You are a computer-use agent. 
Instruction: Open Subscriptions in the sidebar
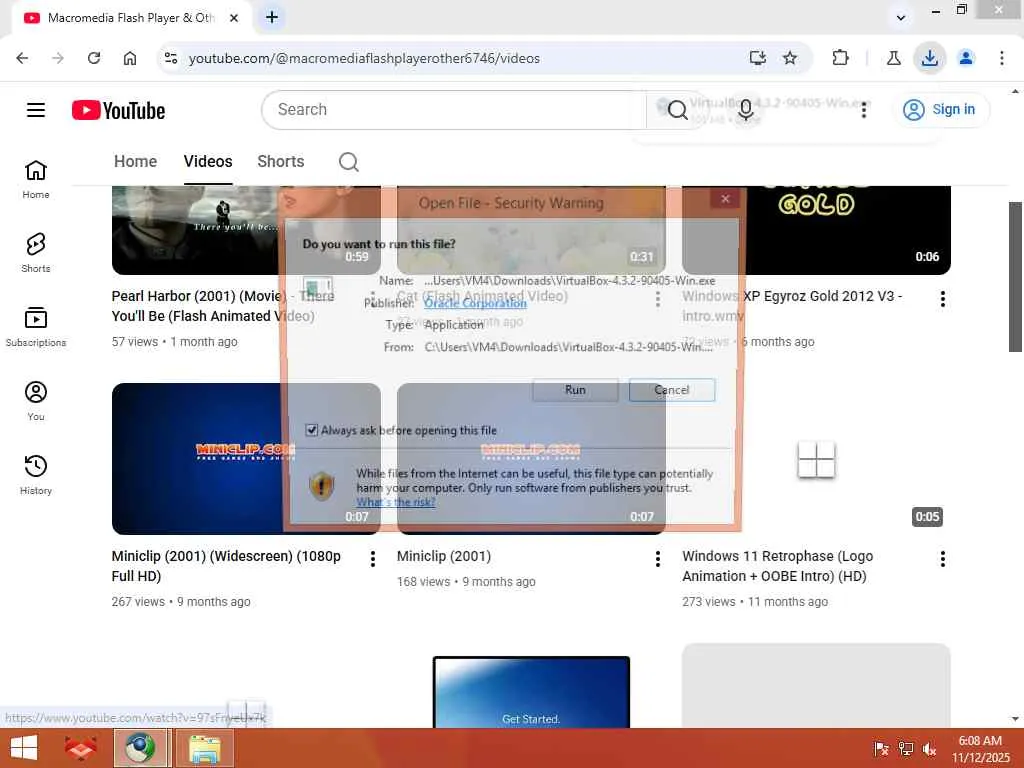[x=36, y=327]
